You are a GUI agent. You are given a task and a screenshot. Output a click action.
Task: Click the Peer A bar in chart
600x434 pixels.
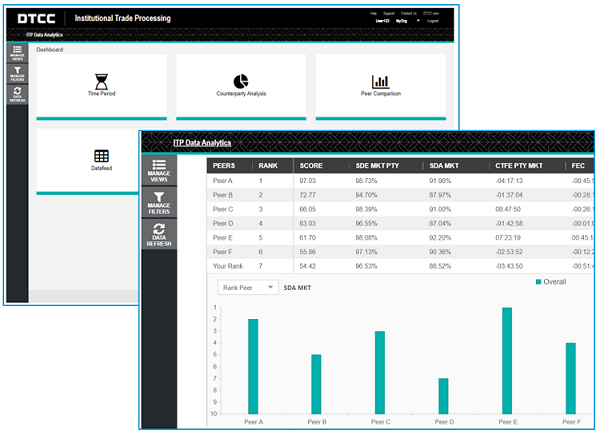pos(253,366)
